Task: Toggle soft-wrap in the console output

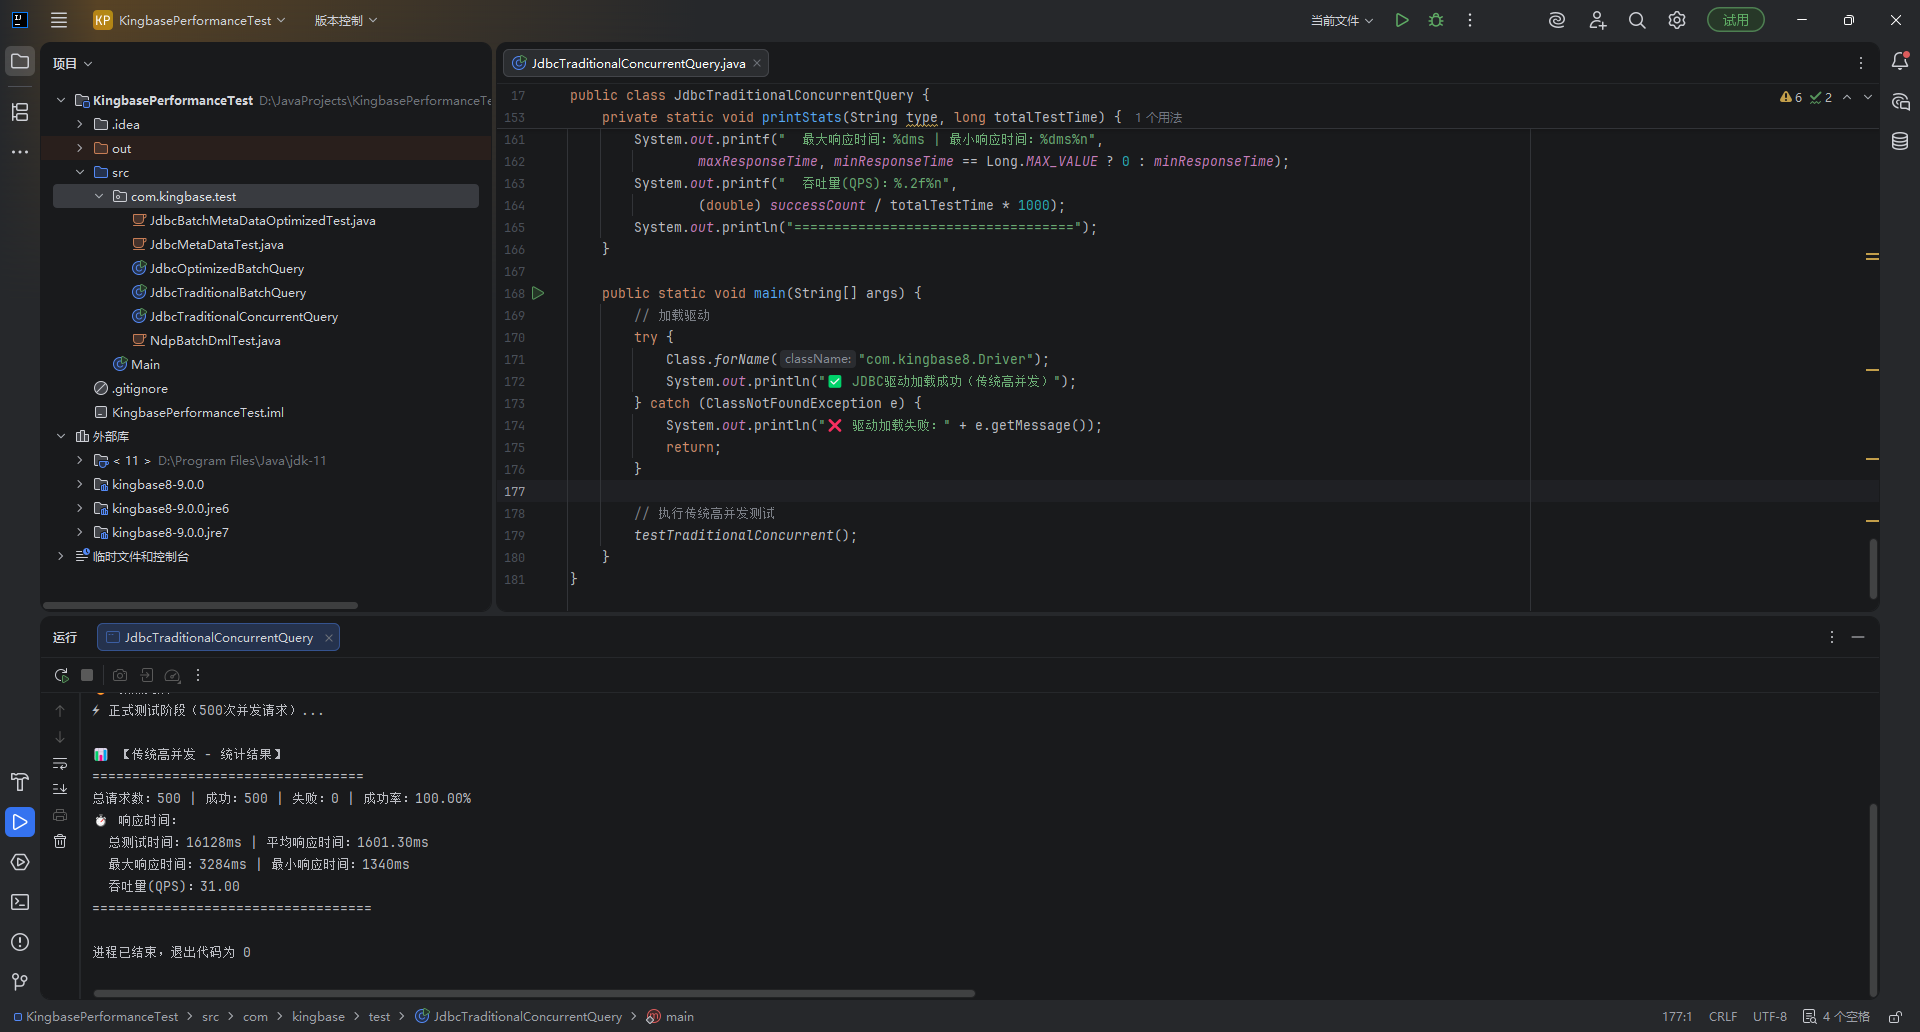Action: click(x=60, y=763)
